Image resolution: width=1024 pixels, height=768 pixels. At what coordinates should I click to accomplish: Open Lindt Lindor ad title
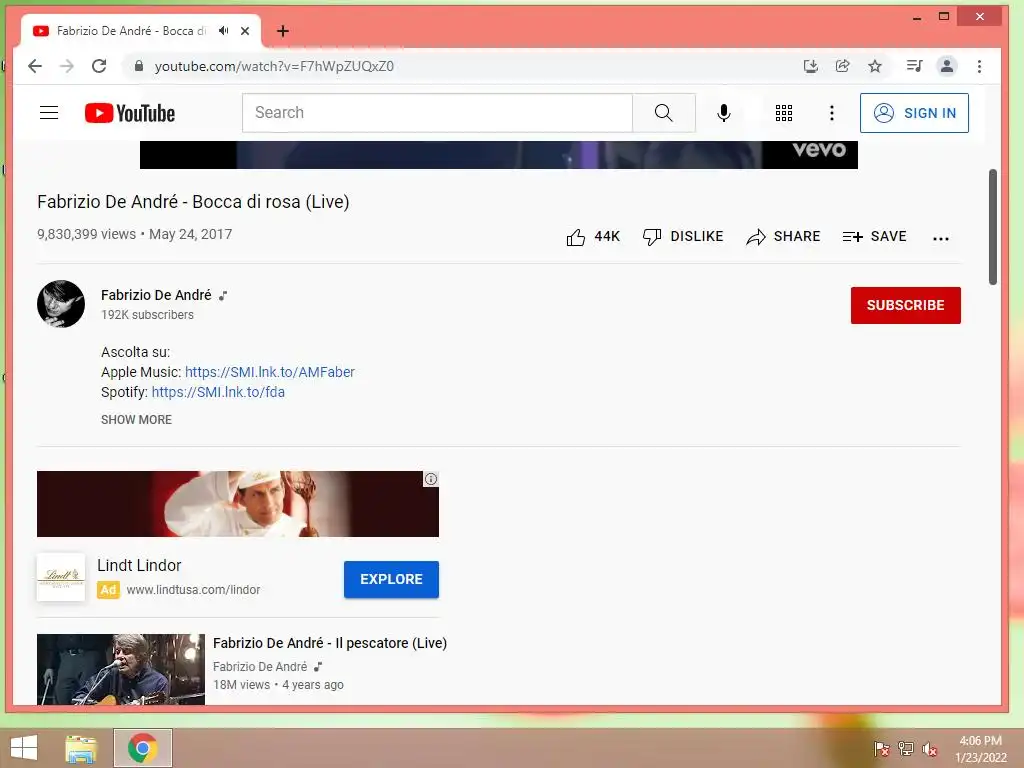[139, 566]
